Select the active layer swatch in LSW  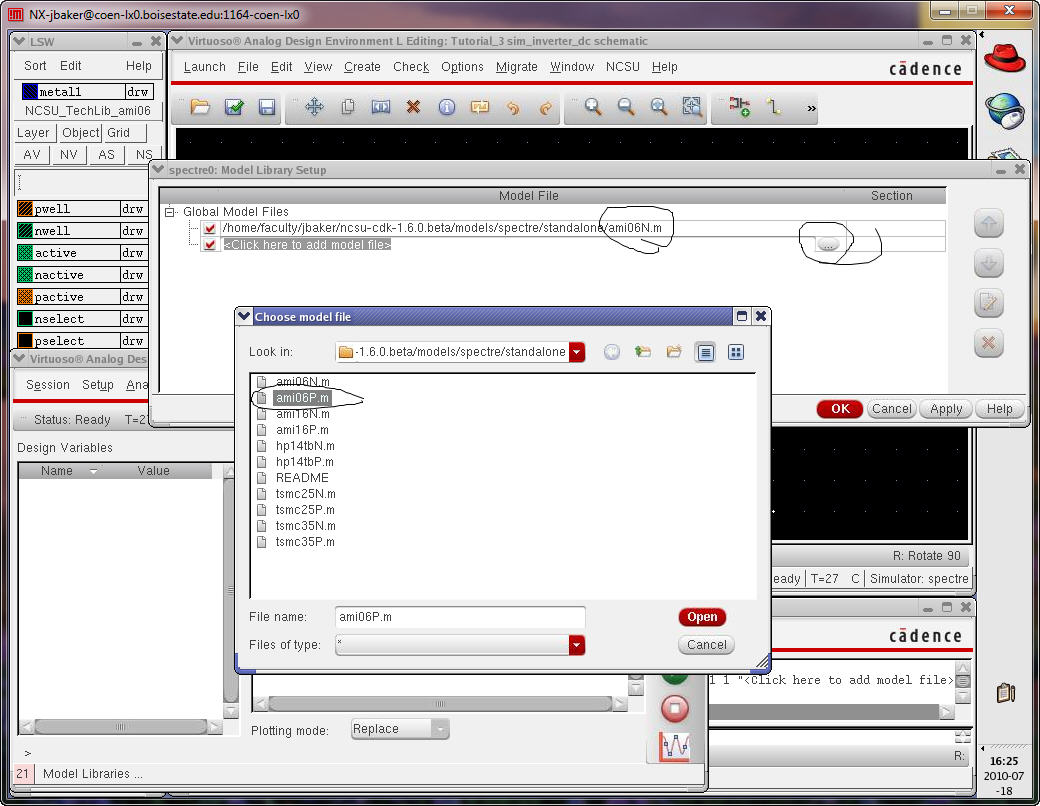click(x=25, y=253)
